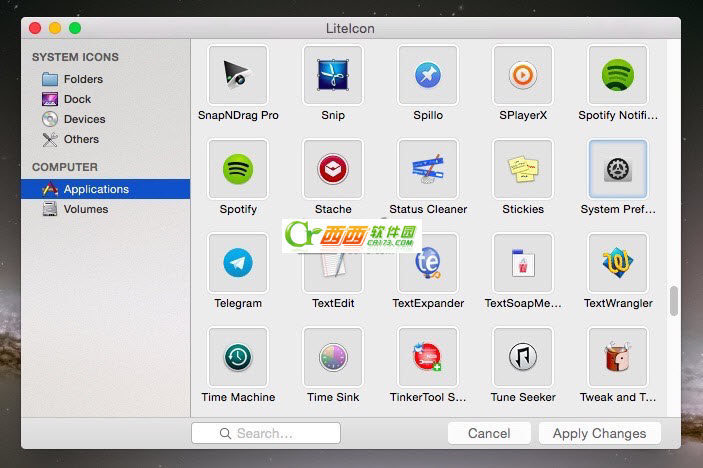The height and width of the screenshot is (468, 703).
Task: Click the System Preferences gear icon
Action: click(618, 169)
